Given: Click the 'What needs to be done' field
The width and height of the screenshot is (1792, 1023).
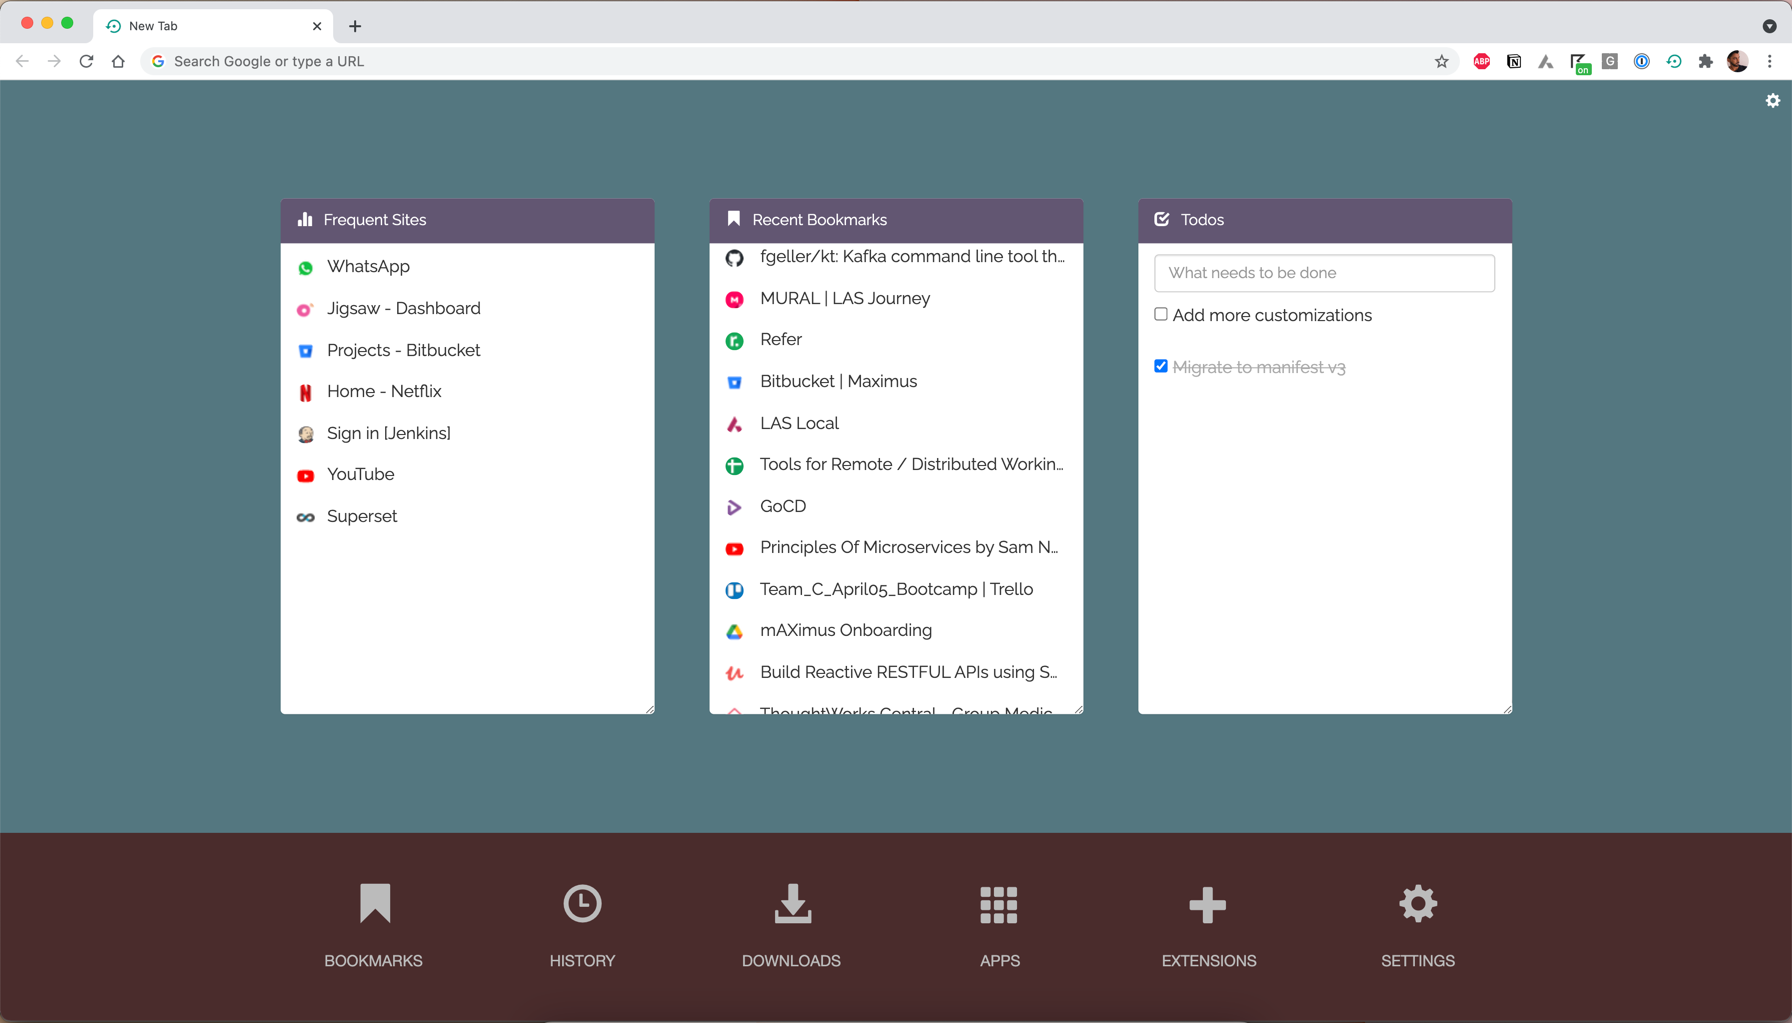Looking at the screenshot, I should click(1324, 273).
